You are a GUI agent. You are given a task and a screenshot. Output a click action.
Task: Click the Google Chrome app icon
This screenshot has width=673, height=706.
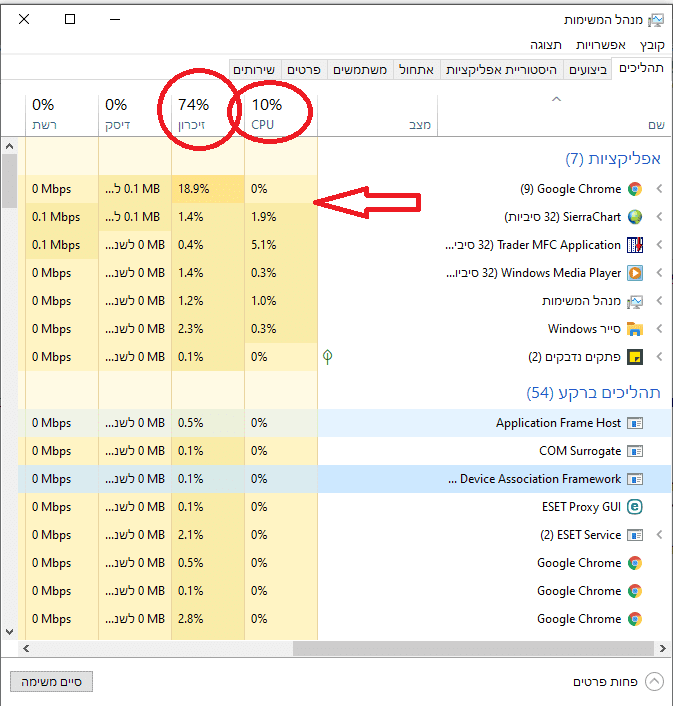(x=635, y=189)
